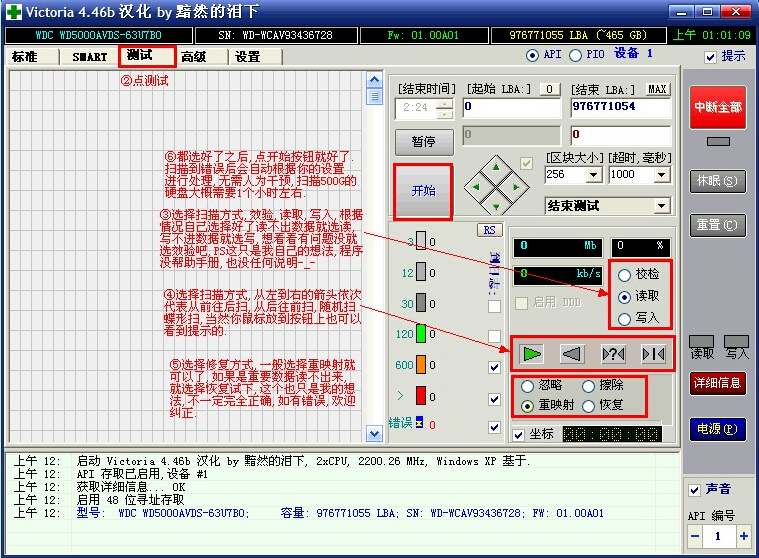This screenshot has width=759, height=558.
Task: Select 重映射 remap option
Action: click(527, 406)
